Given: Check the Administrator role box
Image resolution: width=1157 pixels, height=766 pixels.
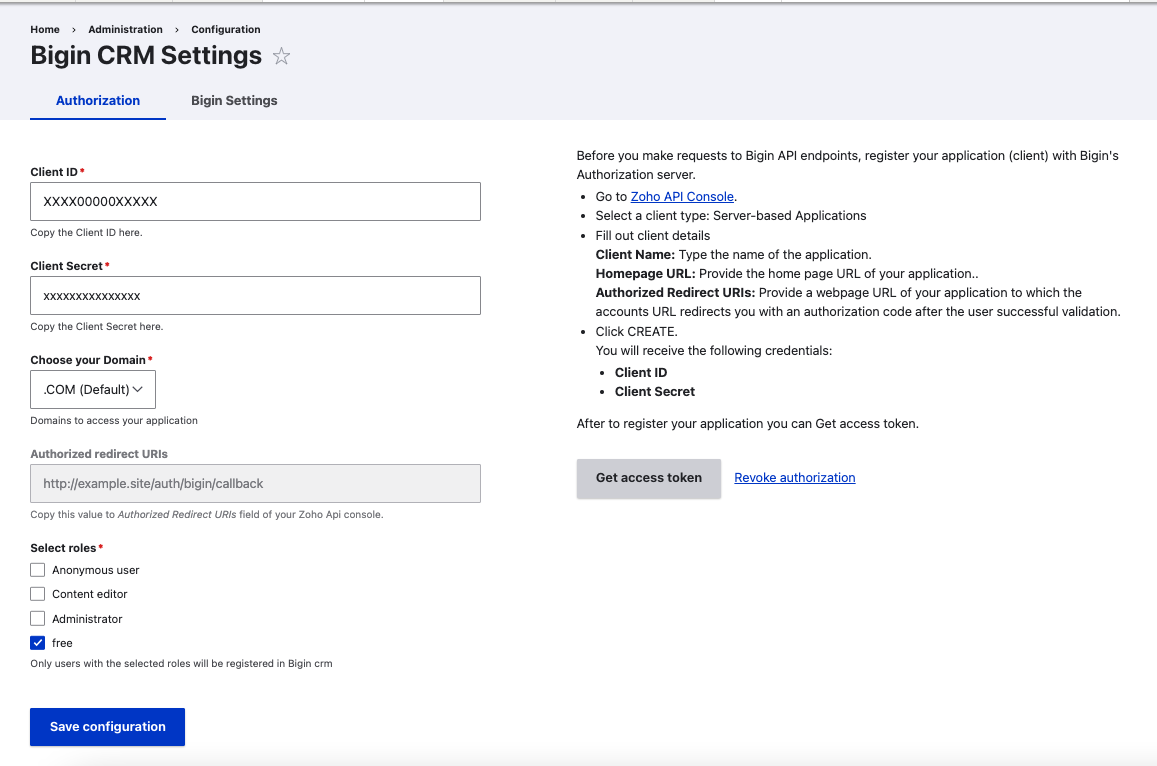Looking at the screenshot, I should click(x=38, y=618).
